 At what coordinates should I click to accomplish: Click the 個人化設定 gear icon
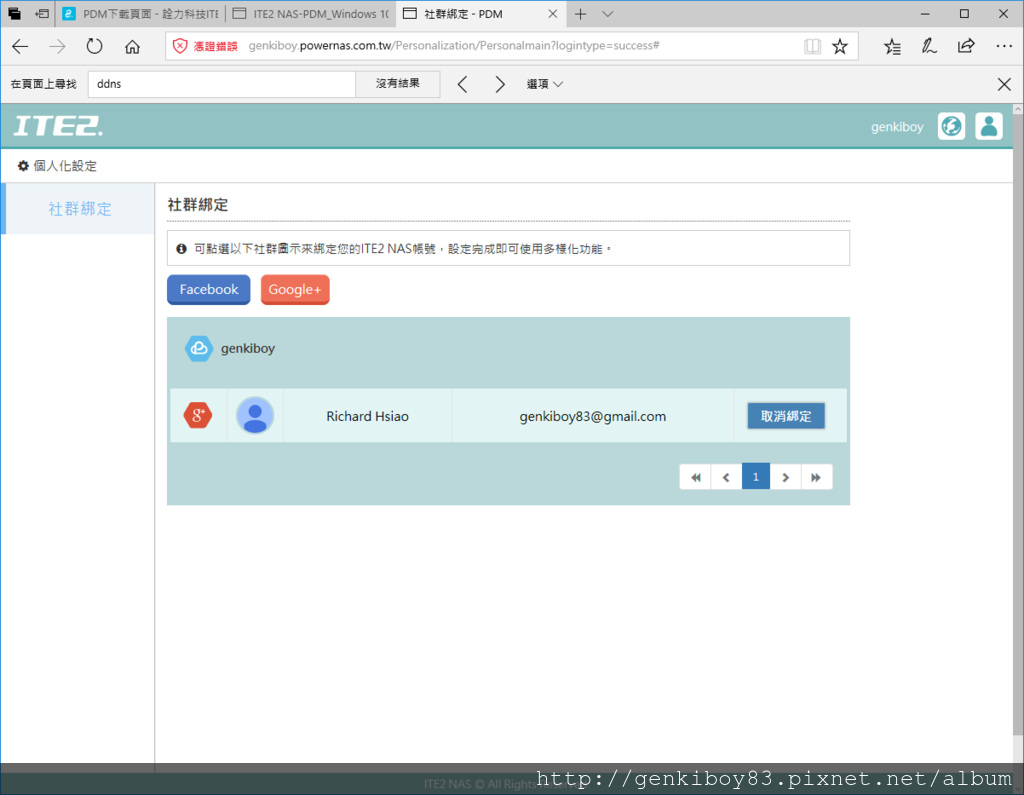23,166
